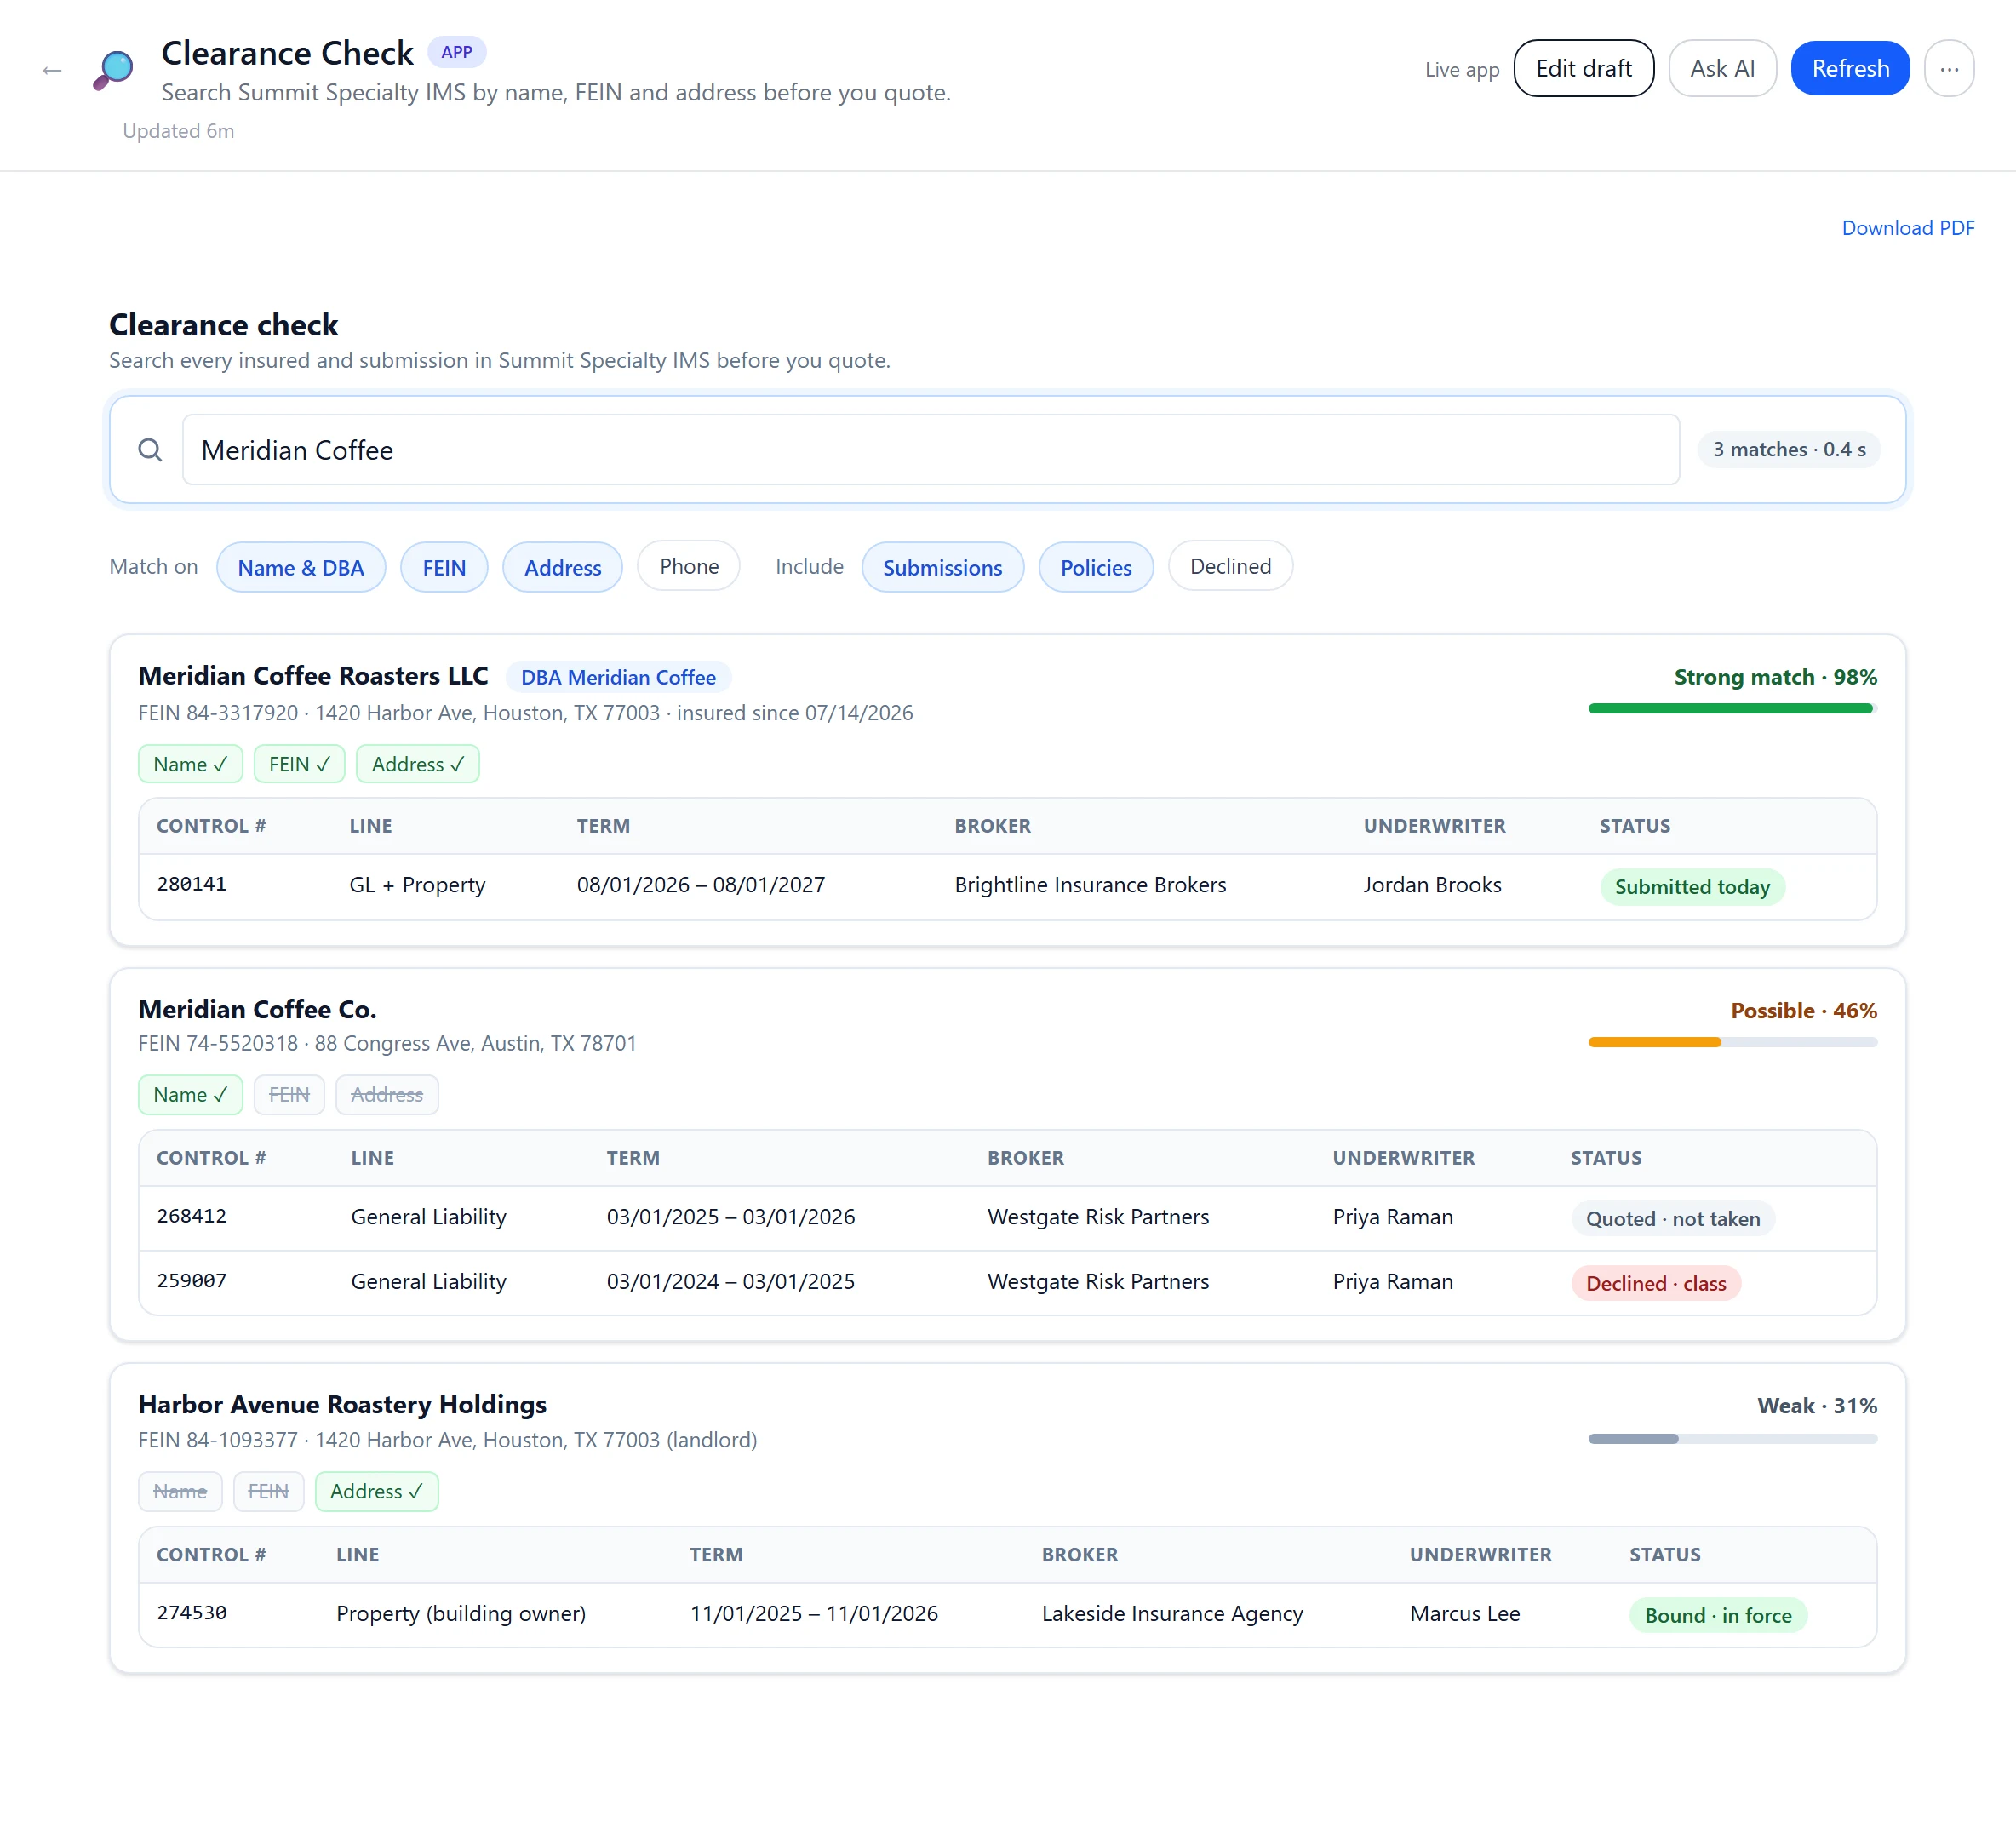The height and width of the screenshot is (1839, 2016).
Task: Open the Ask AI assistant
Action: pyautogui.click(x=1721, y=69)
